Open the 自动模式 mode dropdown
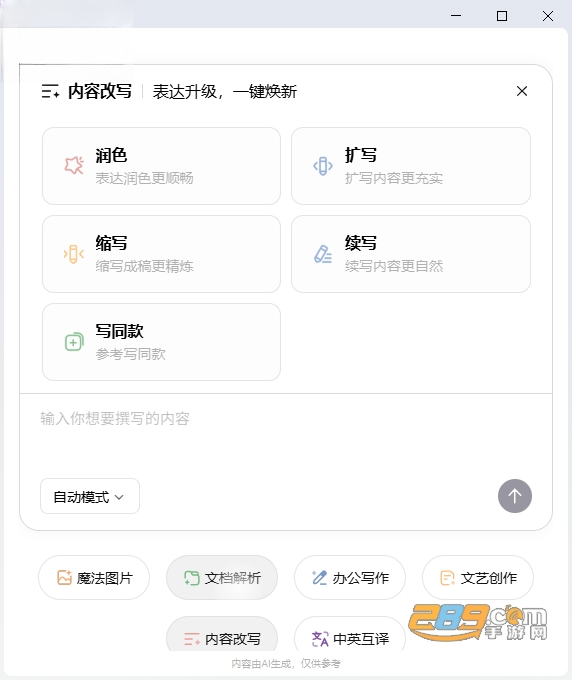 pyautogui.click(x=90, y=496)
